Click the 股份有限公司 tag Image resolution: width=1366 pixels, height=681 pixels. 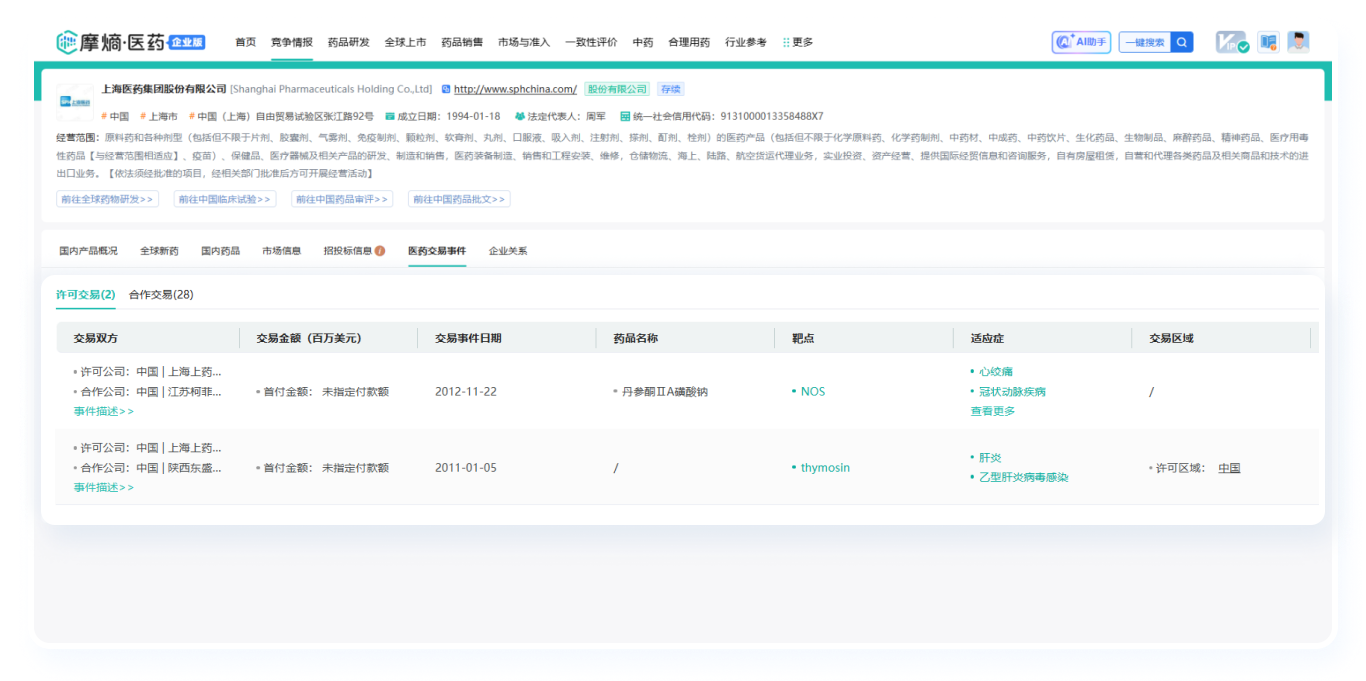pyautogui.click(x=617, y=89)
